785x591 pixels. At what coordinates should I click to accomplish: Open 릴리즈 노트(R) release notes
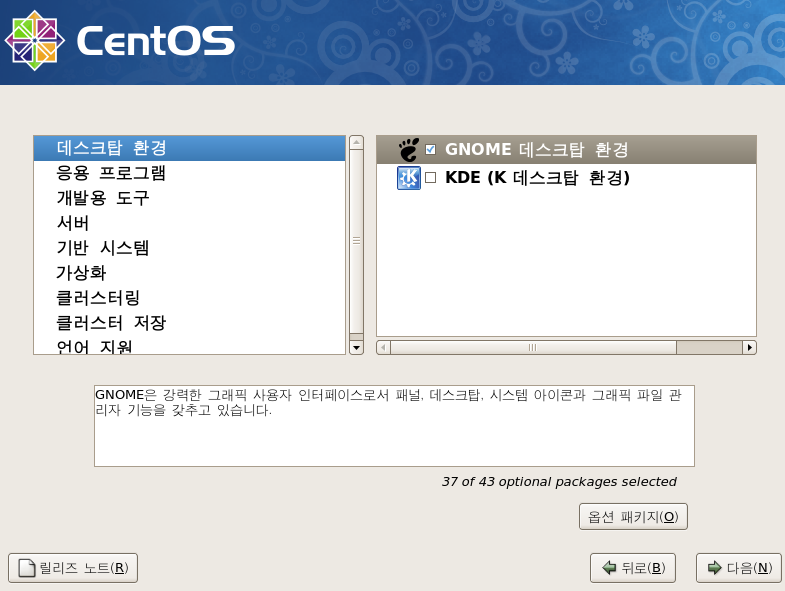pyautogui.click(x=73, y=568)
